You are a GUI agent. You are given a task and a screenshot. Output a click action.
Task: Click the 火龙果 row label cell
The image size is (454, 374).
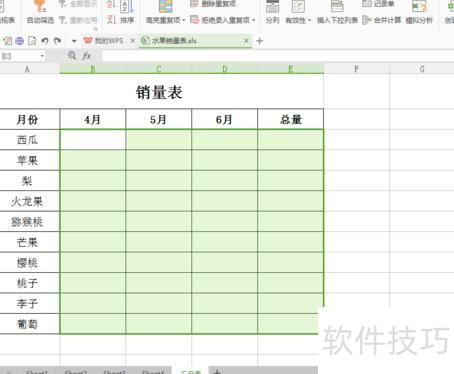[29, 201]
